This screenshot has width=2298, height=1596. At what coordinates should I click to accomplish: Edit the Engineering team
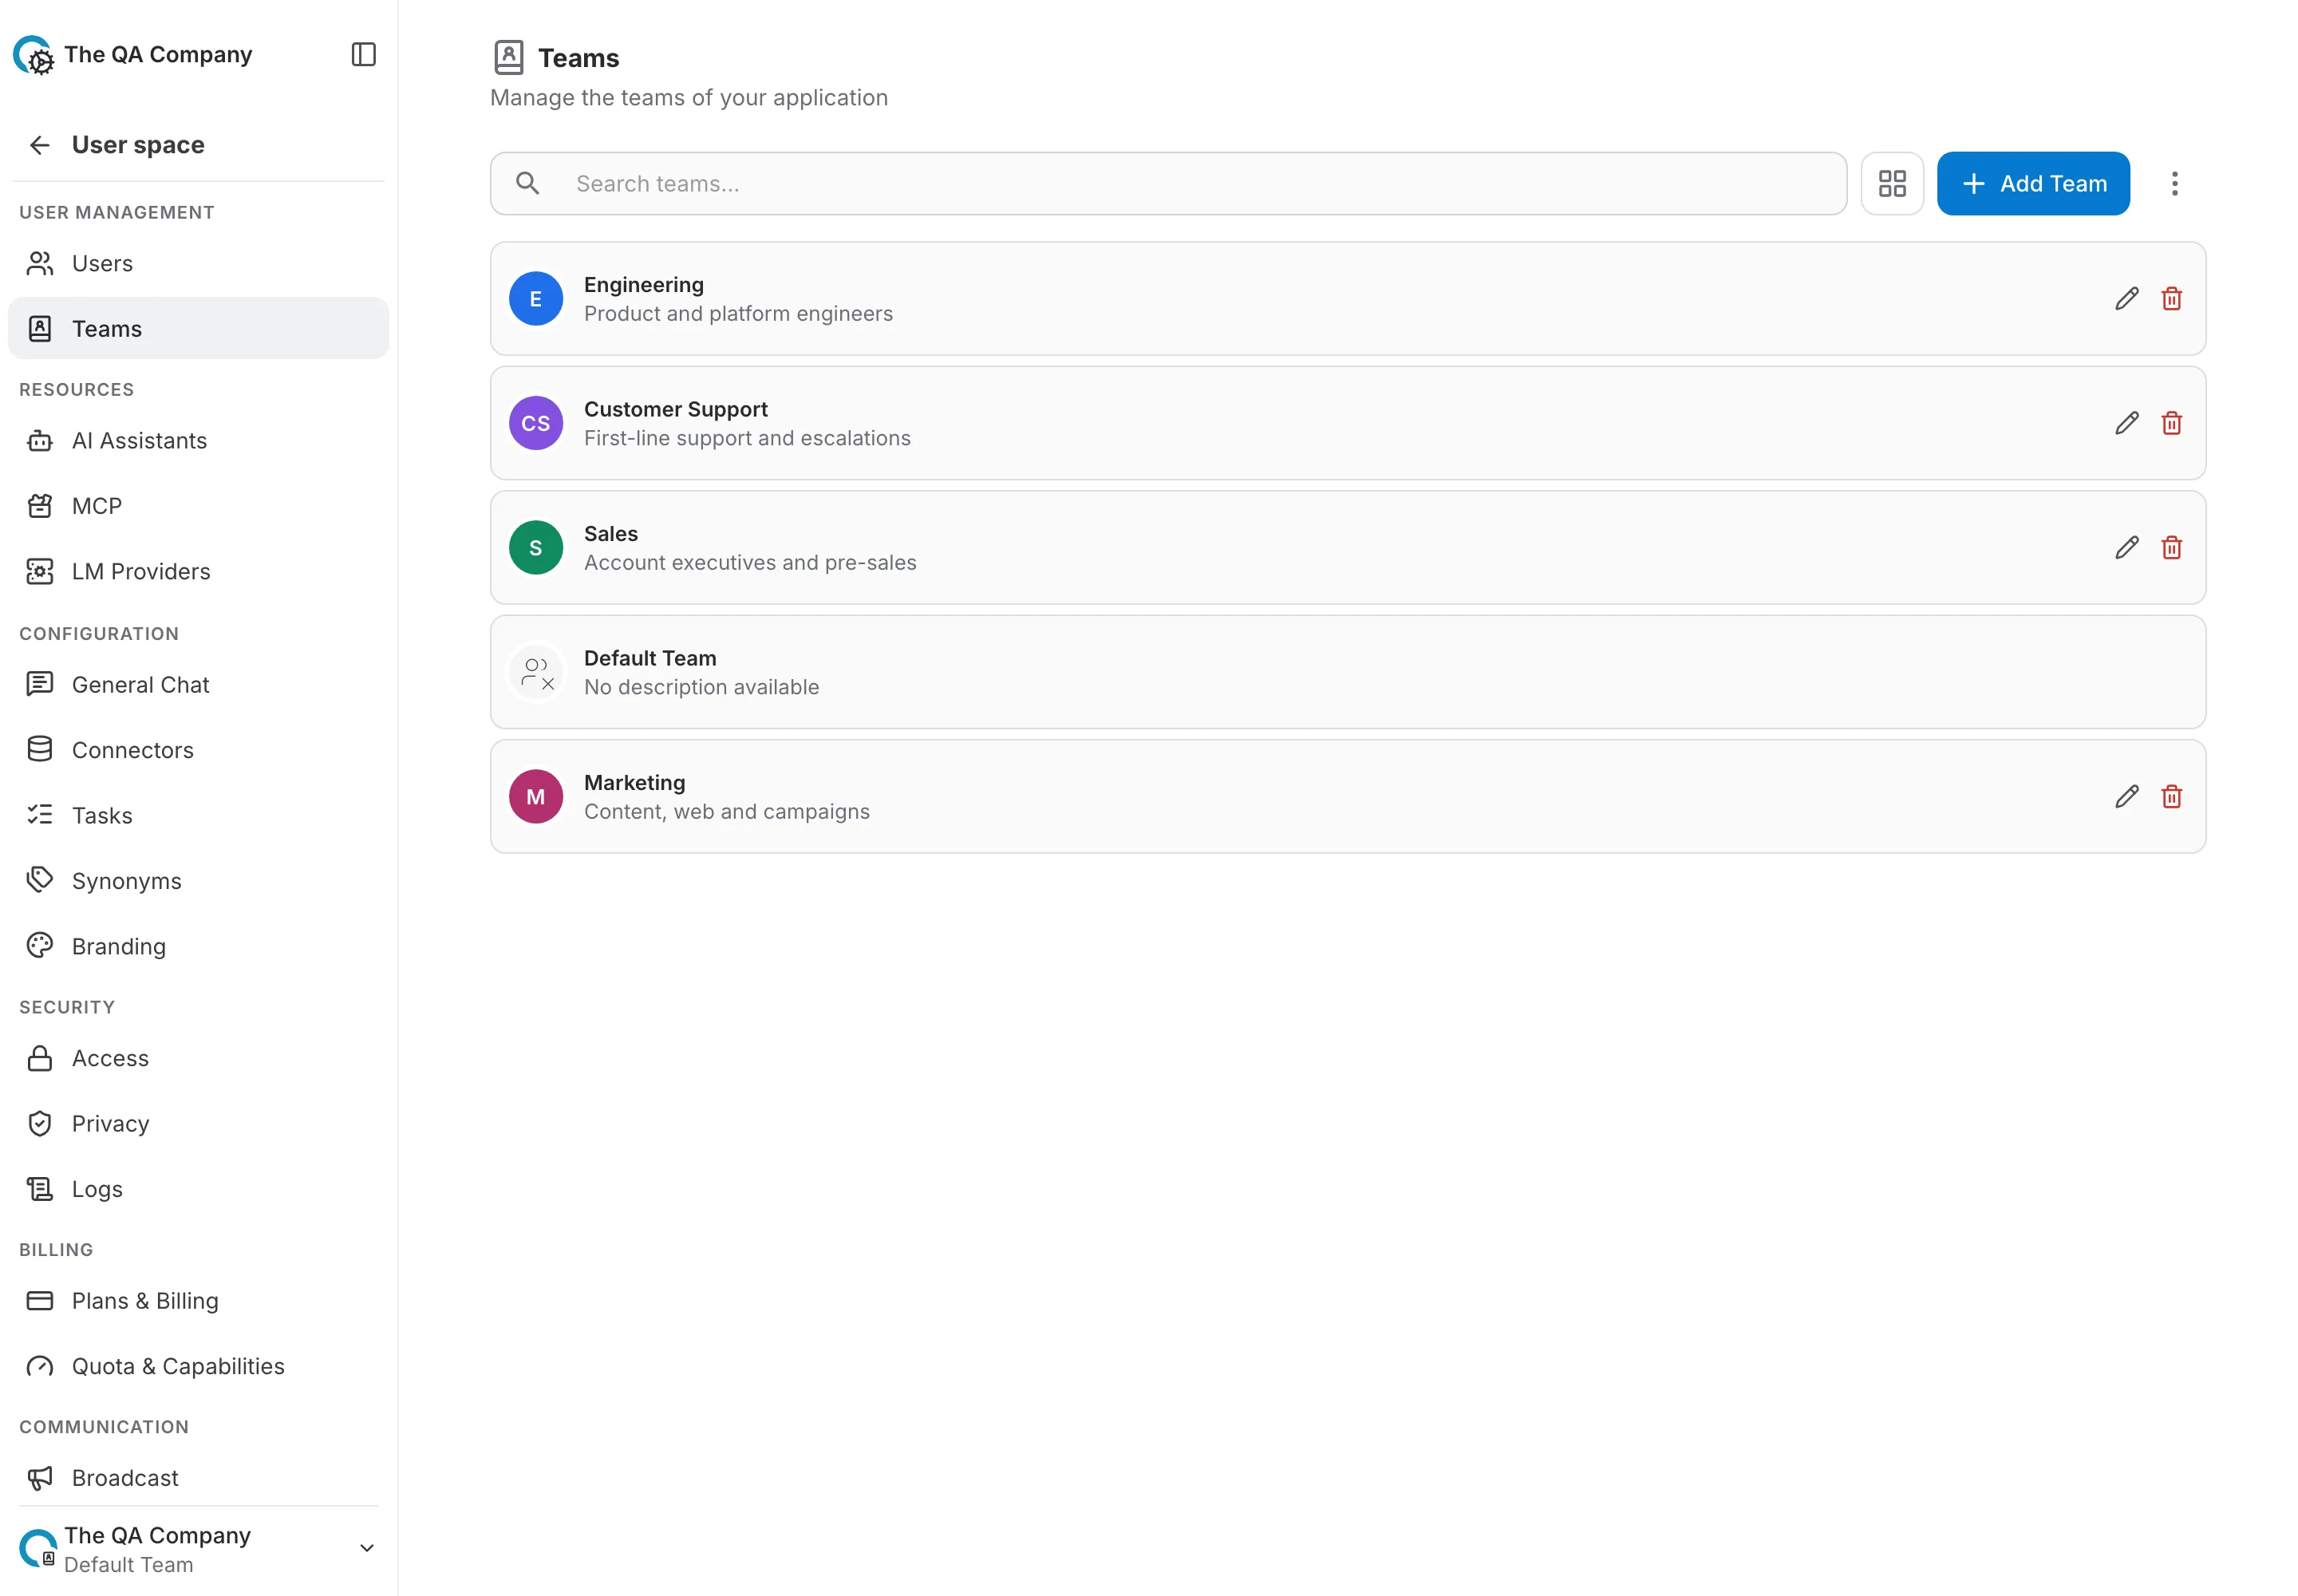tap(2126, 299)
